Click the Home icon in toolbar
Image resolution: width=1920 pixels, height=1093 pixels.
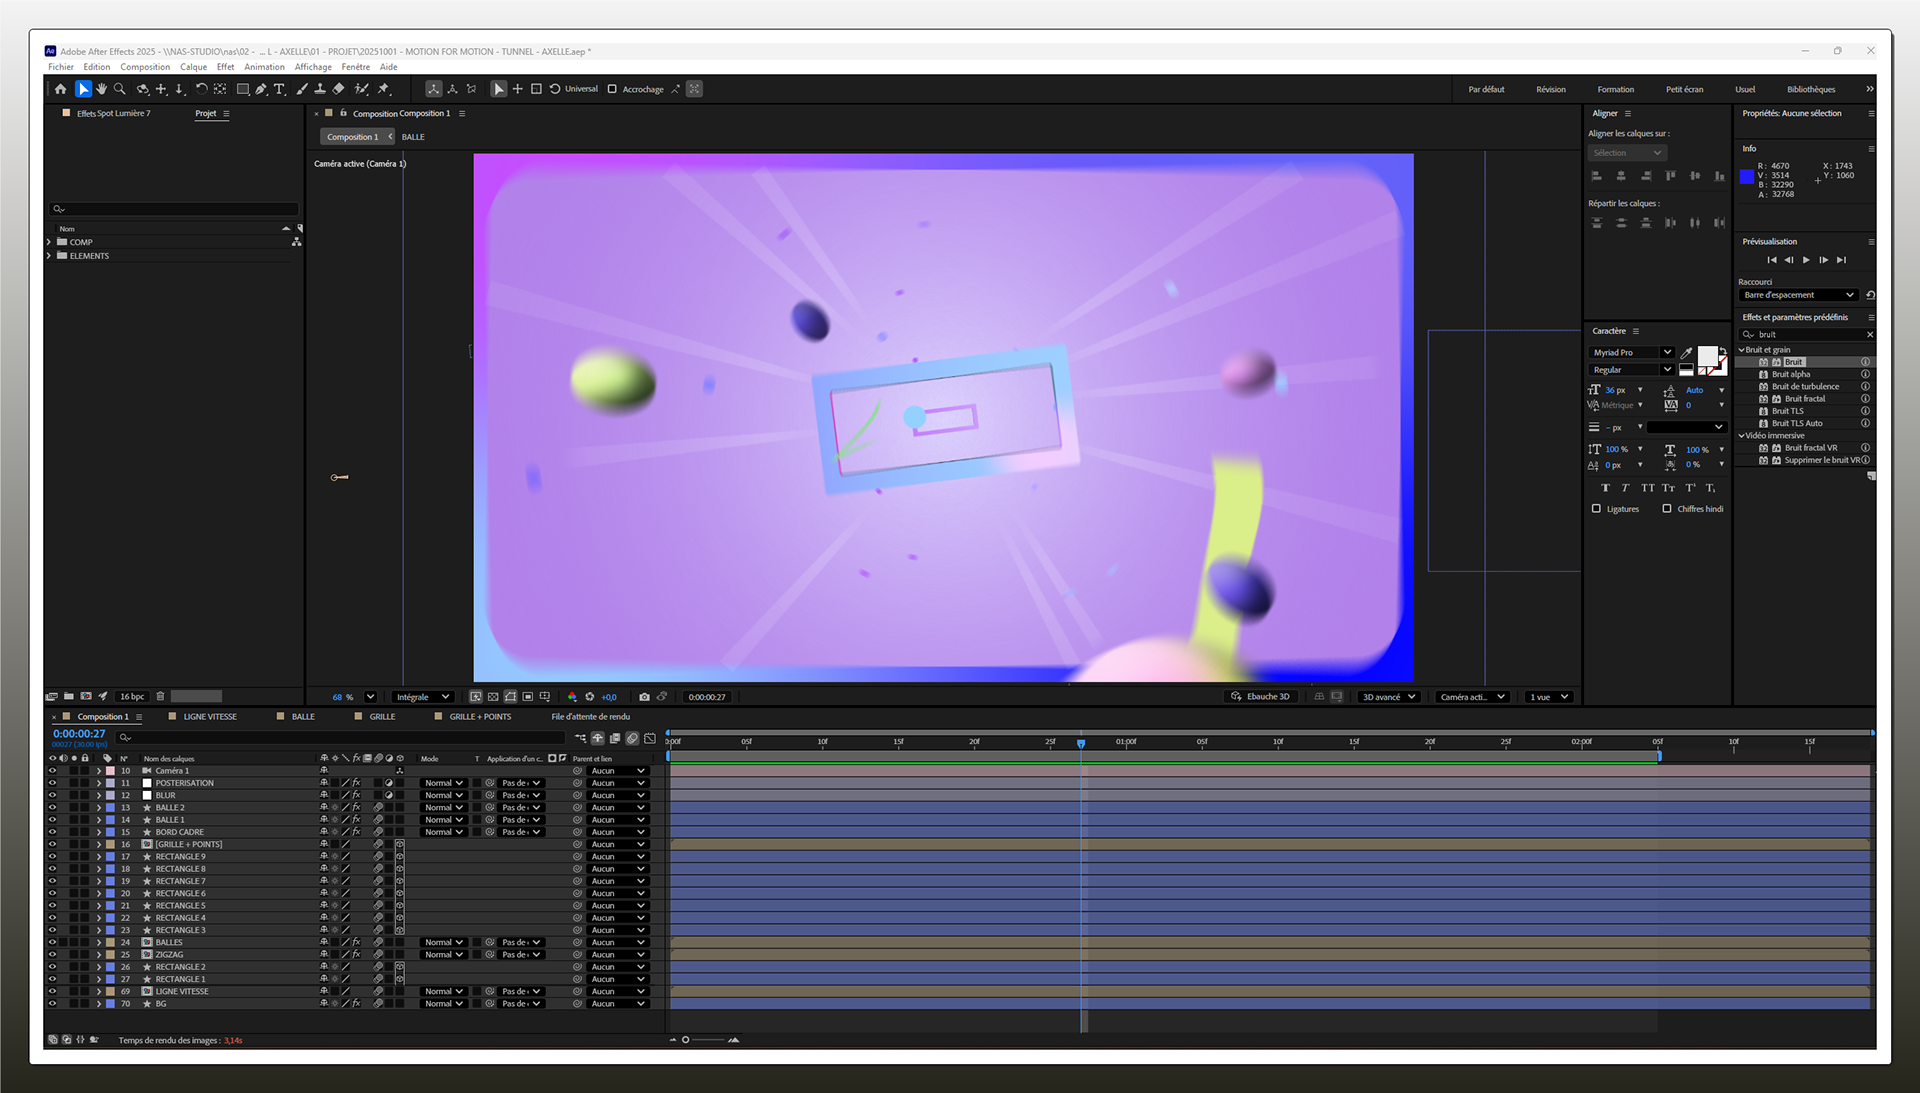(x=61, y=89)
